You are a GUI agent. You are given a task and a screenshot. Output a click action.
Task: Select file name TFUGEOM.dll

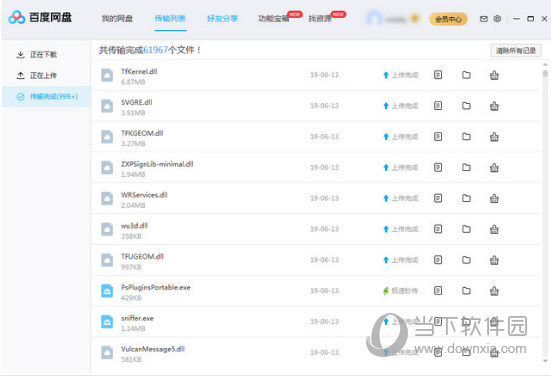click(x=142, y=256)
